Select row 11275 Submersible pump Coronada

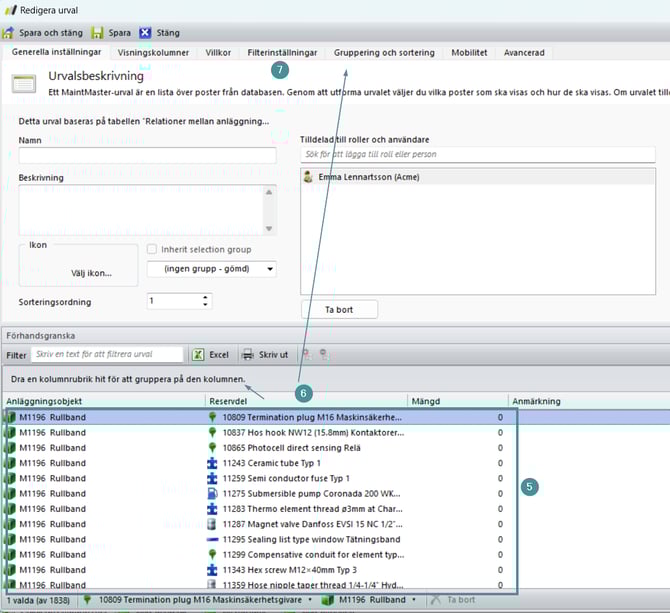335,493
